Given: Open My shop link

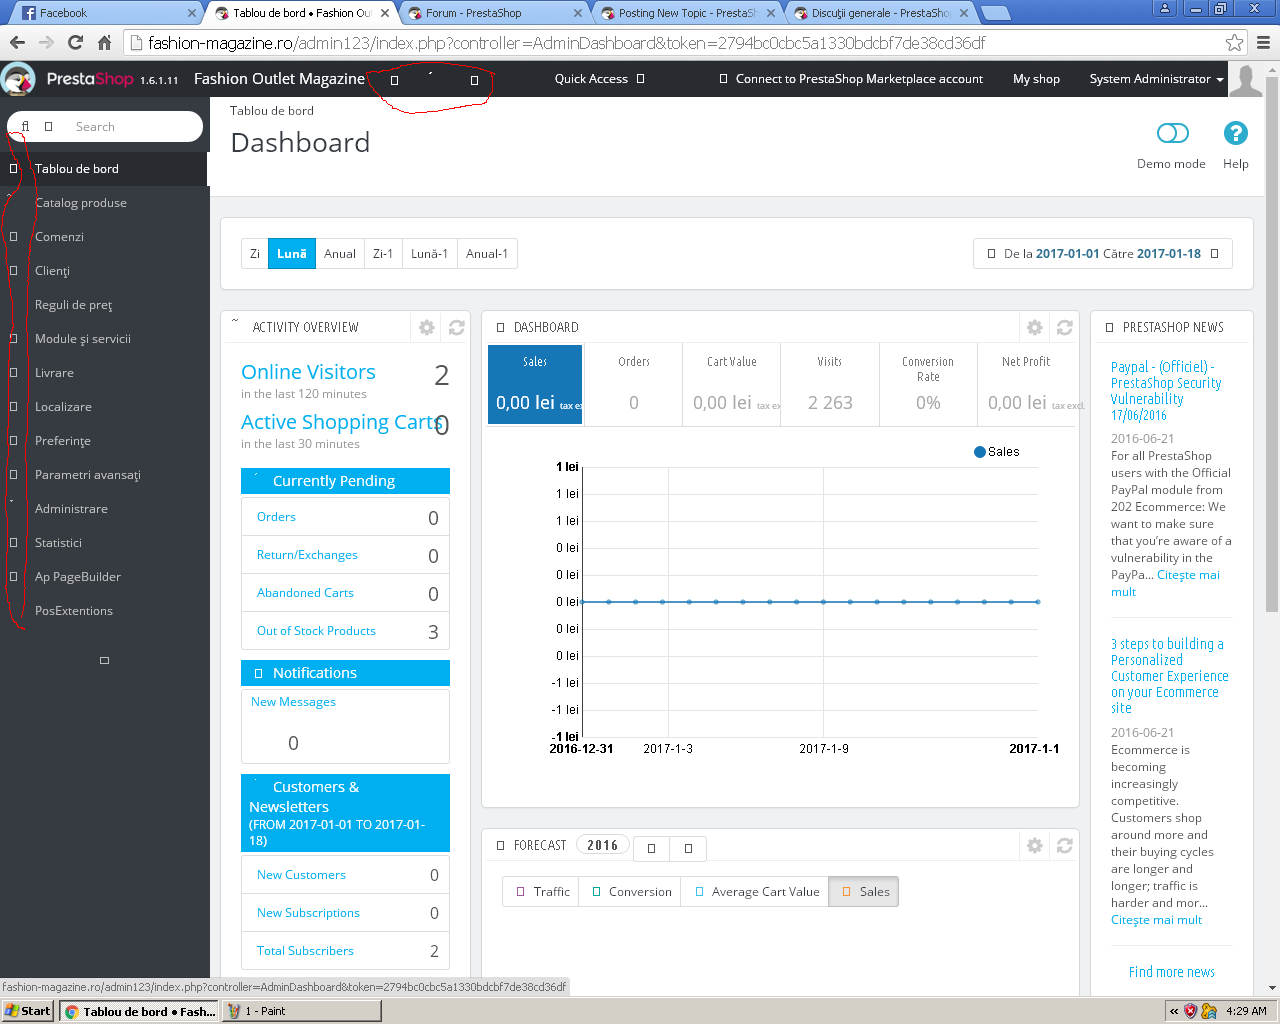Looking at the screenshot, I should click(x=1036, y=79).
